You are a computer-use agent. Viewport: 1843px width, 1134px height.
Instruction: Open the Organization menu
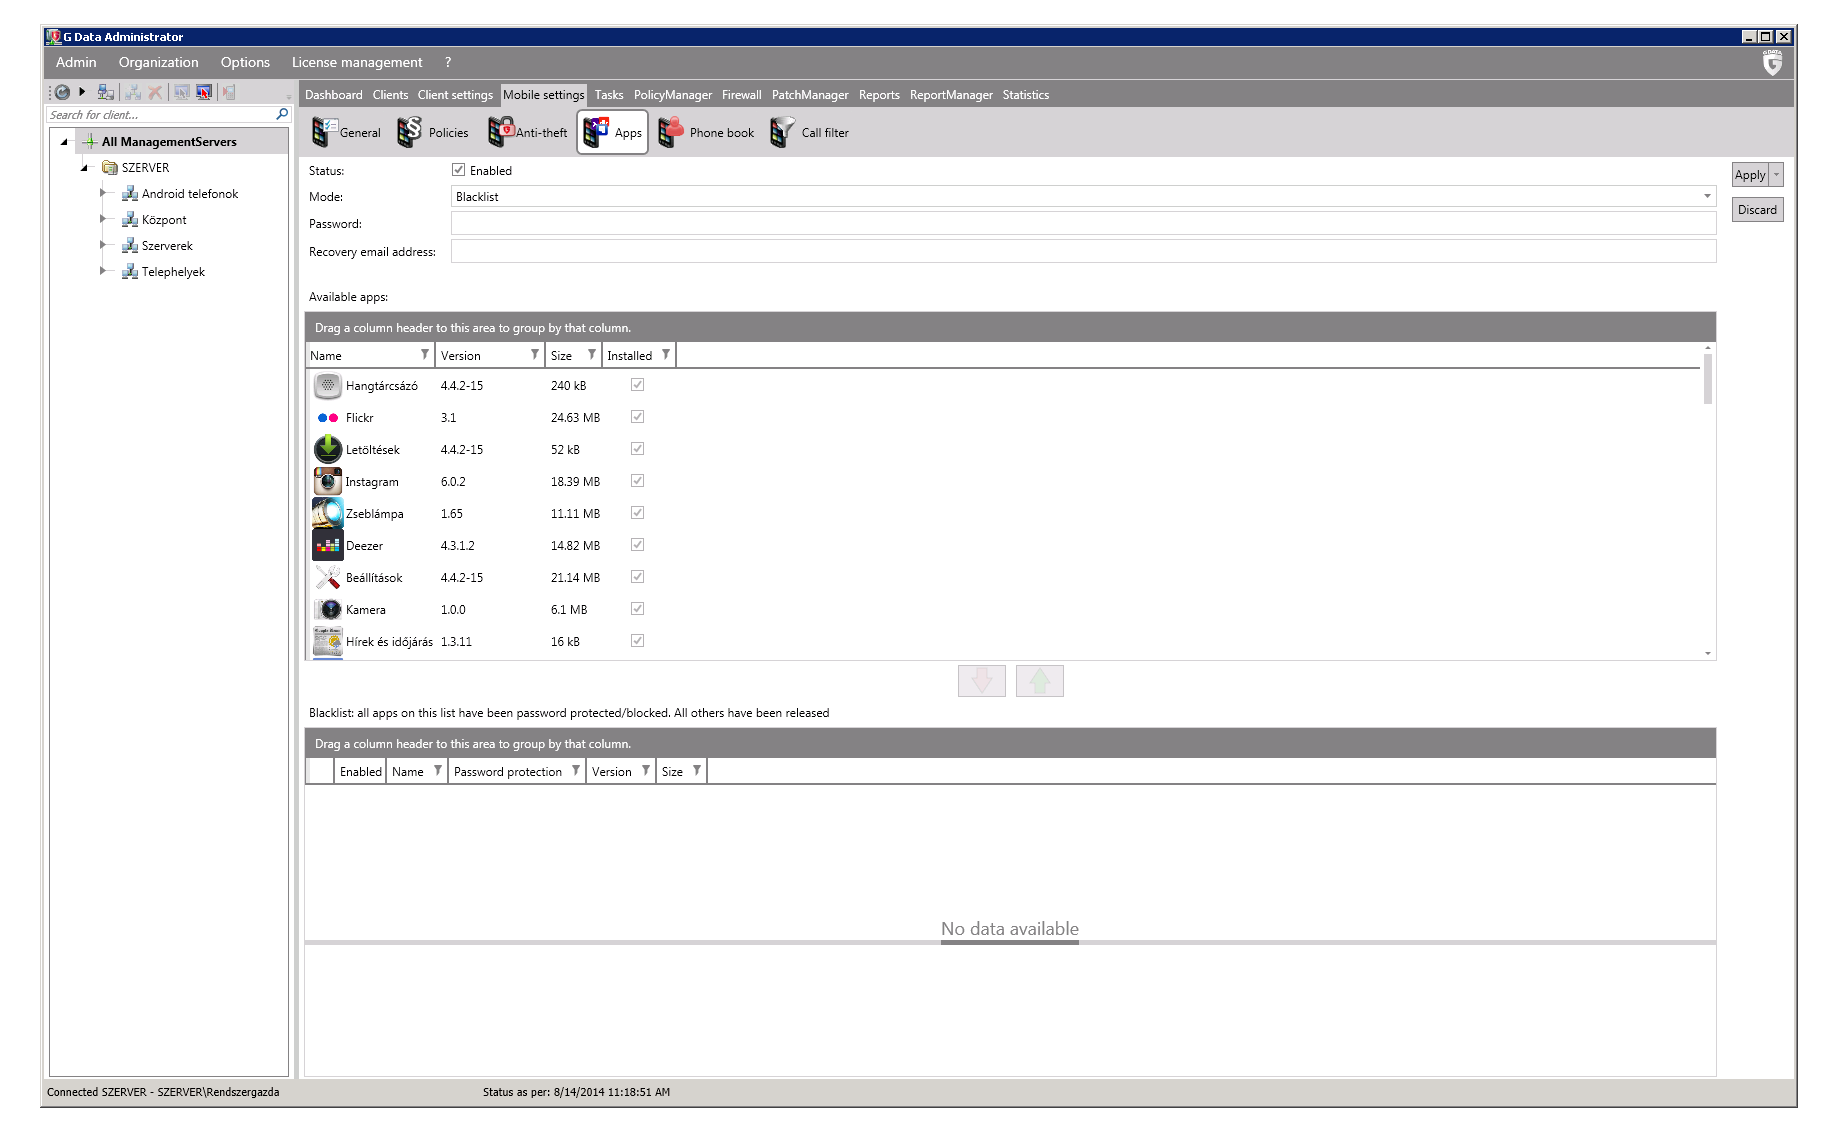158,62
